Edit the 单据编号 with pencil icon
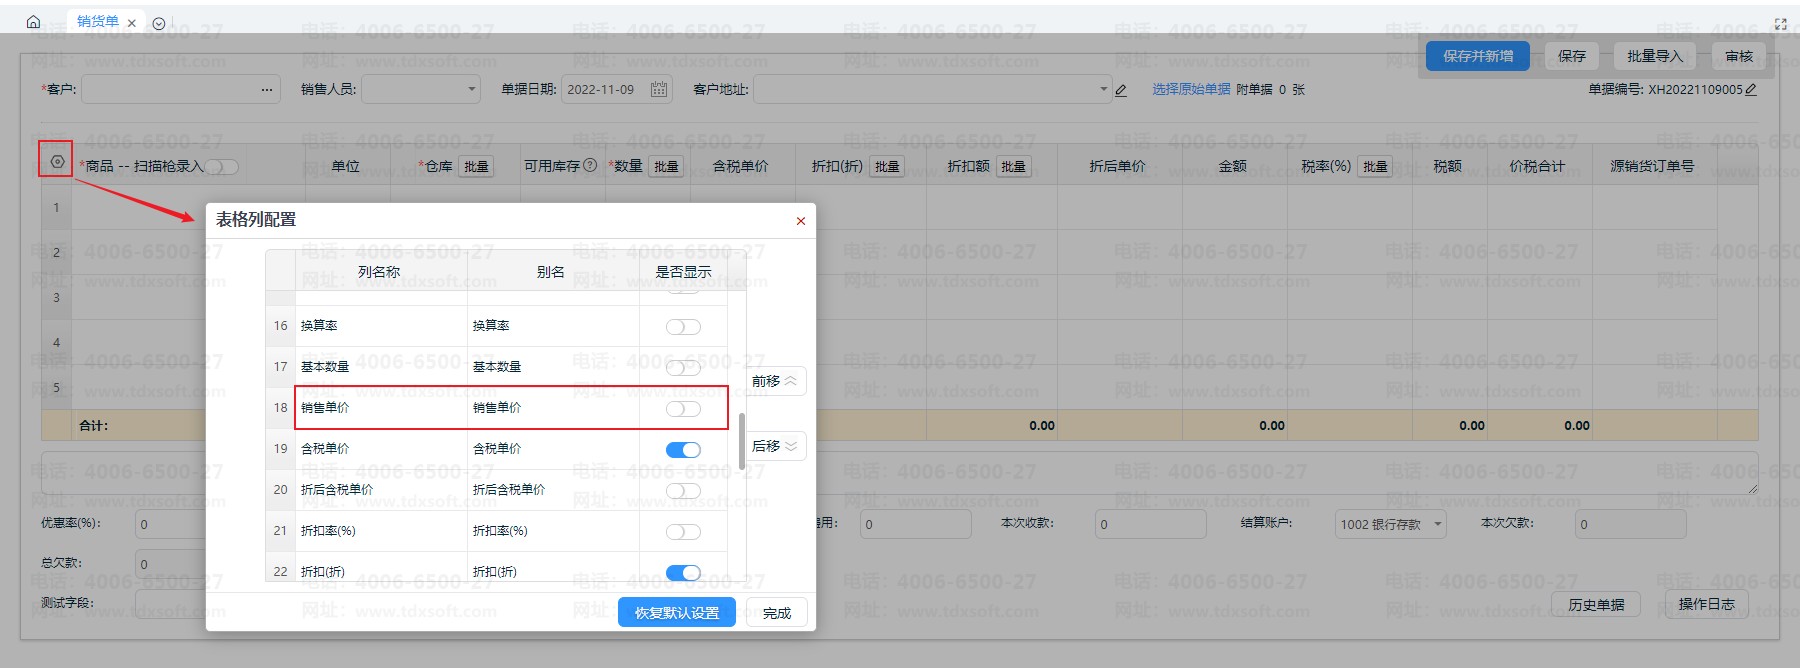Image resolution: width=1800 pixels, height=668 pixels. (1751, 90)
